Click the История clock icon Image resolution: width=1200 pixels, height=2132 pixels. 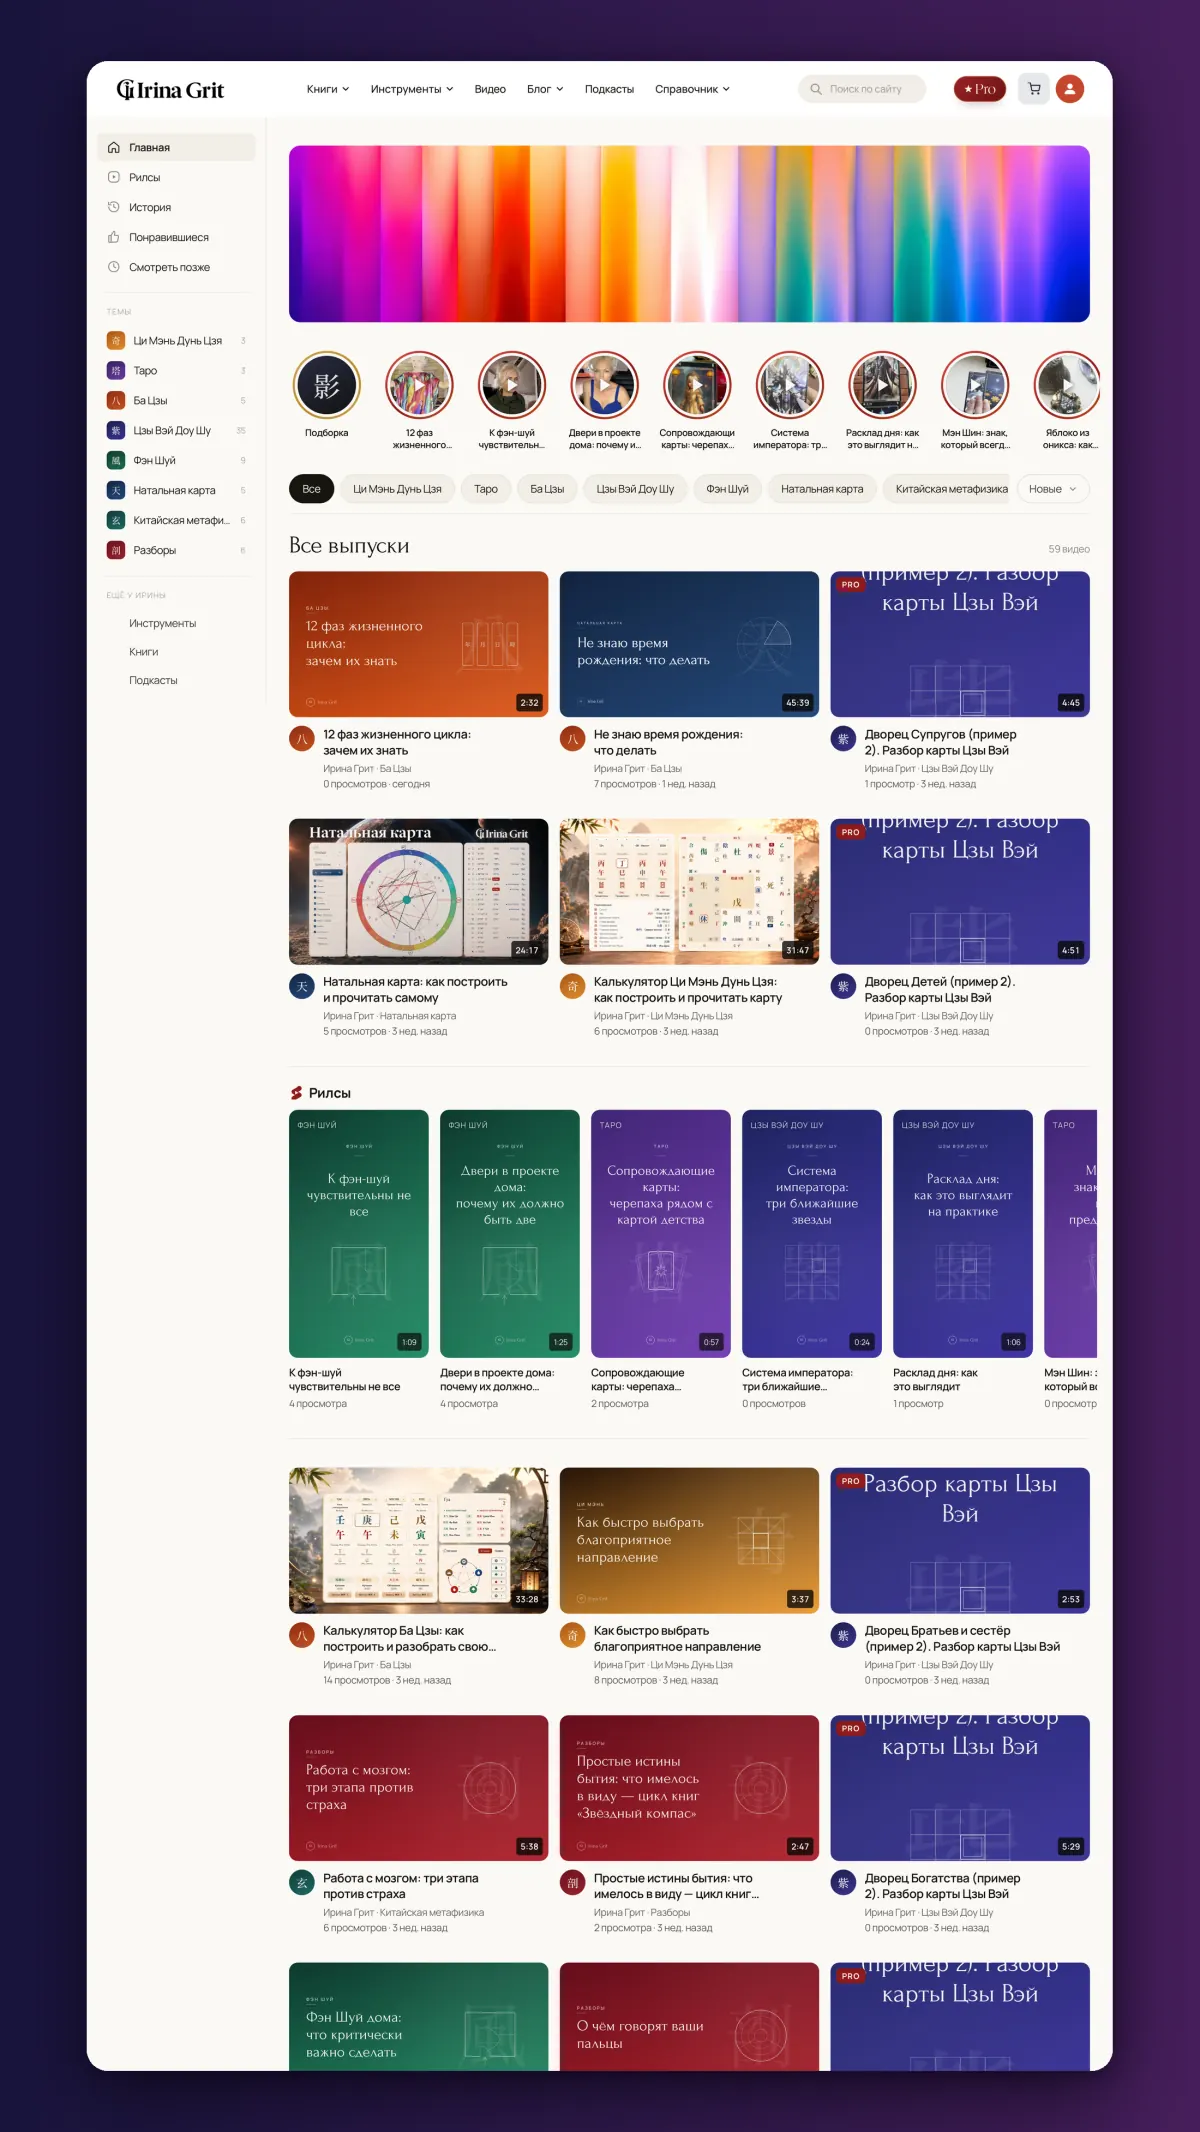coord(114,207)
